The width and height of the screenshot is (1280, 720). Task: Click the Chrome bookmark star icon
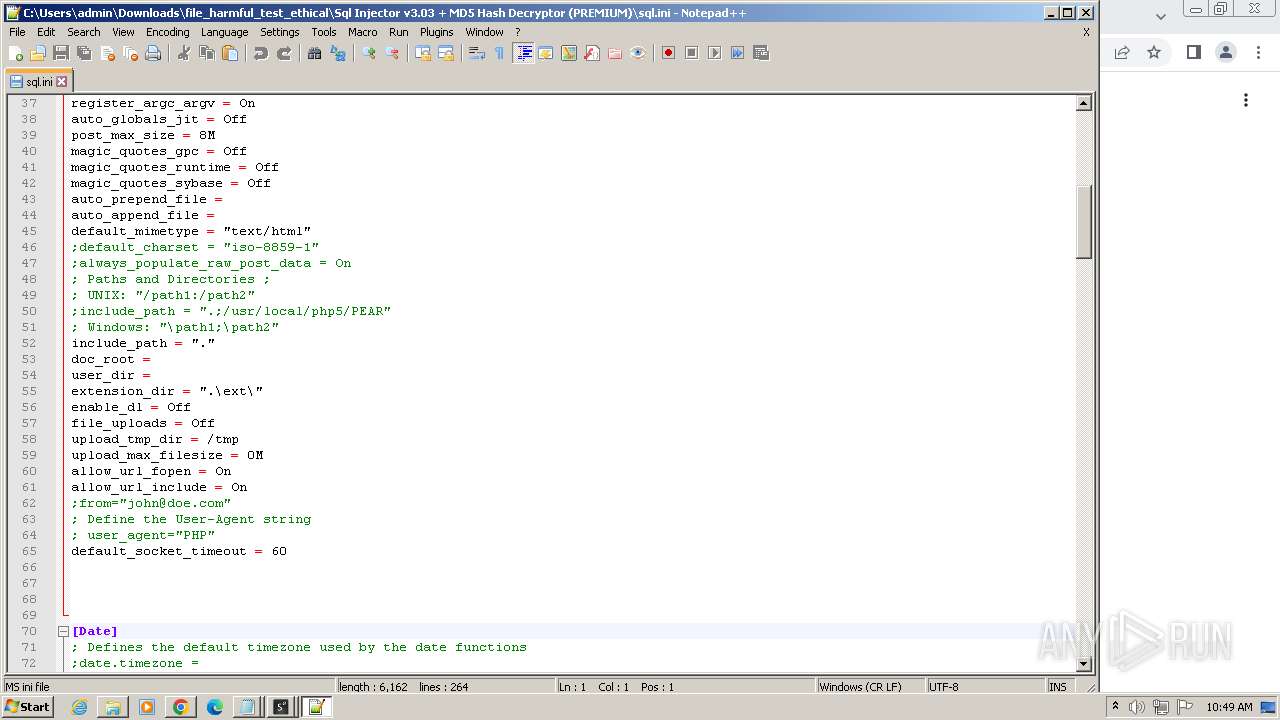[1154, 53]
